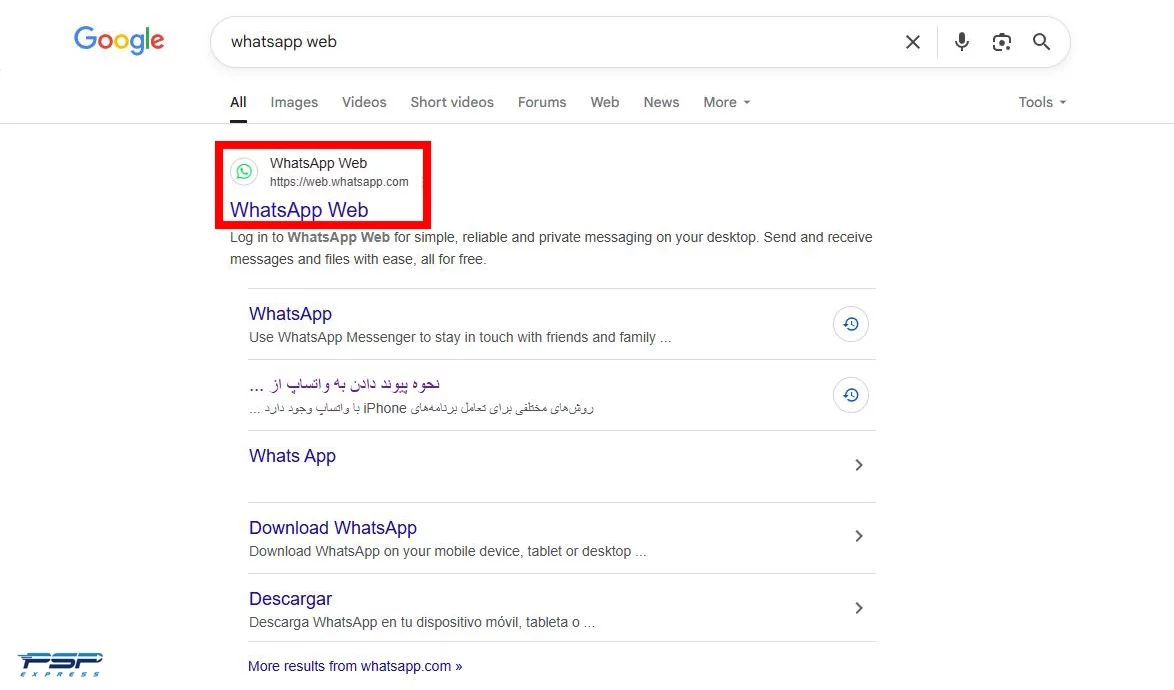The height and width of the screenshot is (690, 1174).
Task: Expand the Descargar sitelink chevron
Action: (859, 608)
